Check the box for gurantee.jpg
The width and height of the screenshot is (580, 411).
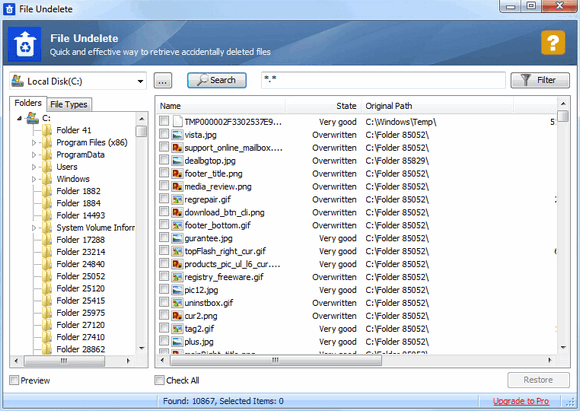click(164, 237)
